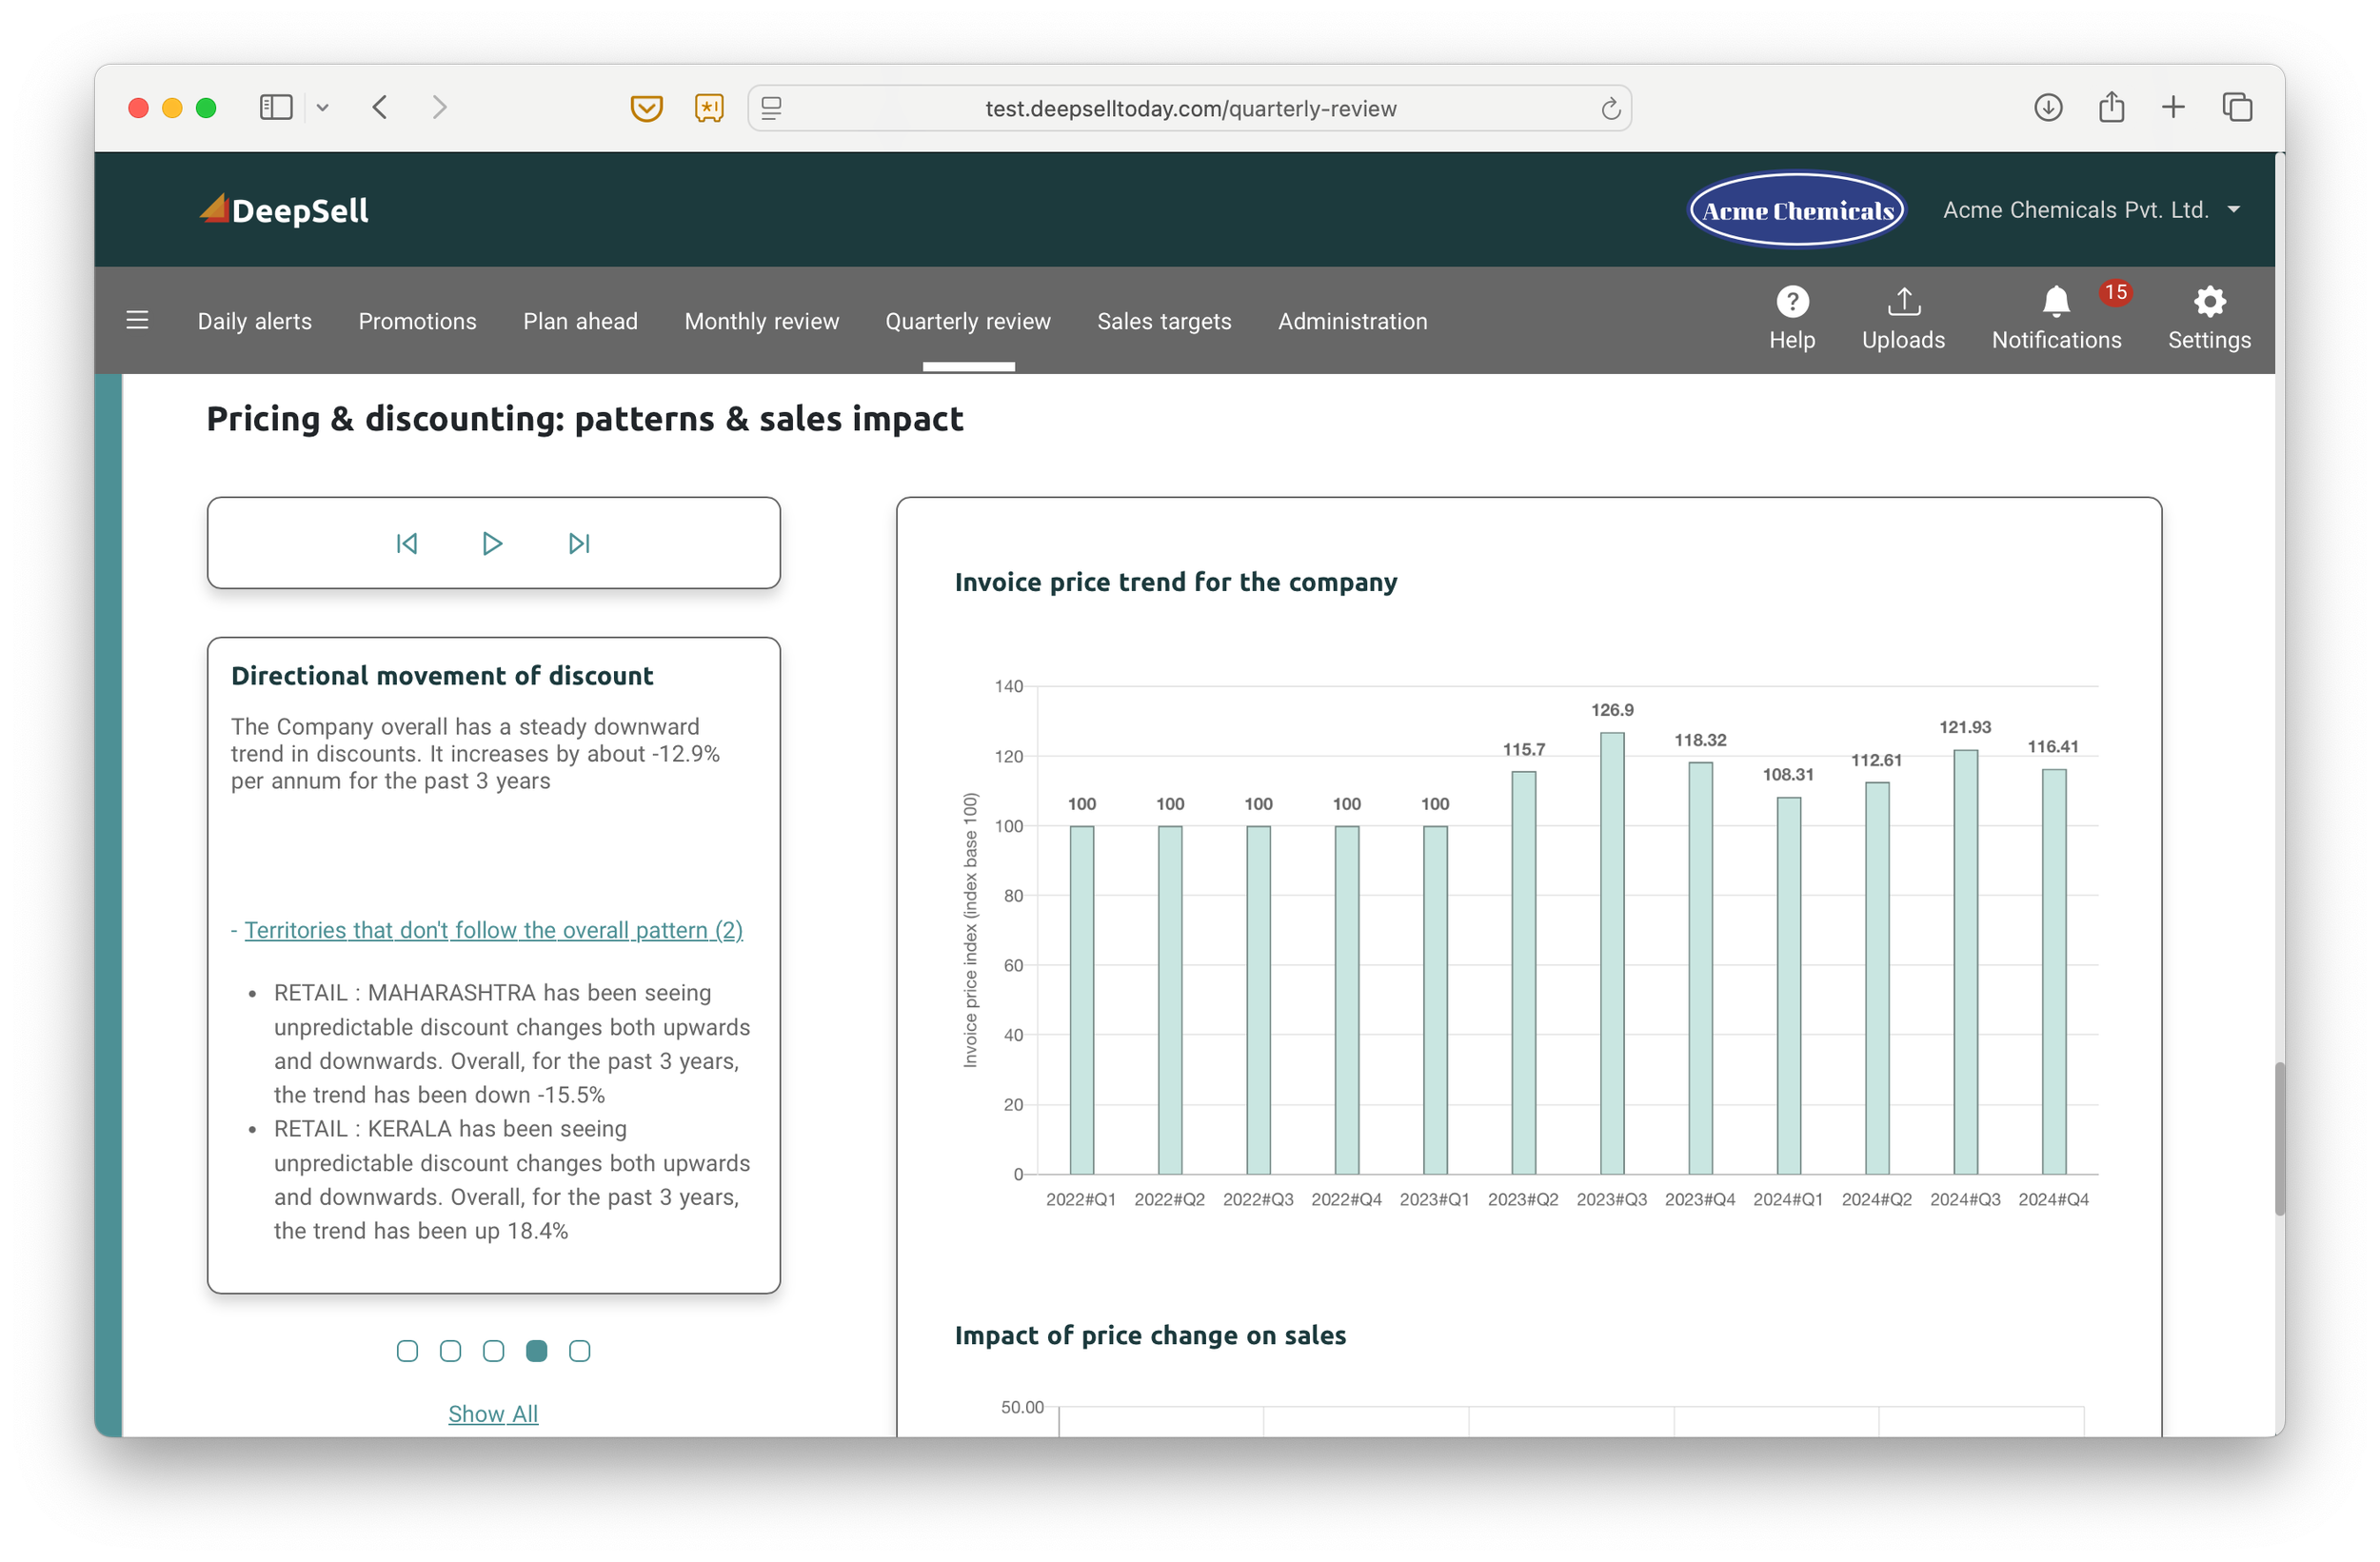
Task: Select the third insight page indicator
Action: 493,1351
